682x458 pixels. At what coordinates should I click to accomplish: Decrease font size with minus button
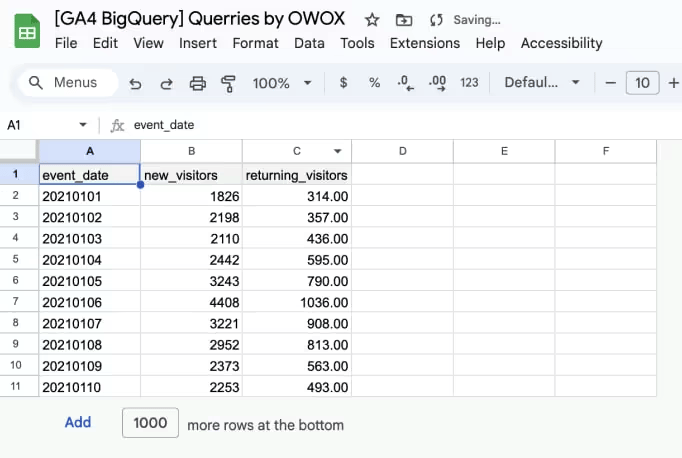point(610,83)
